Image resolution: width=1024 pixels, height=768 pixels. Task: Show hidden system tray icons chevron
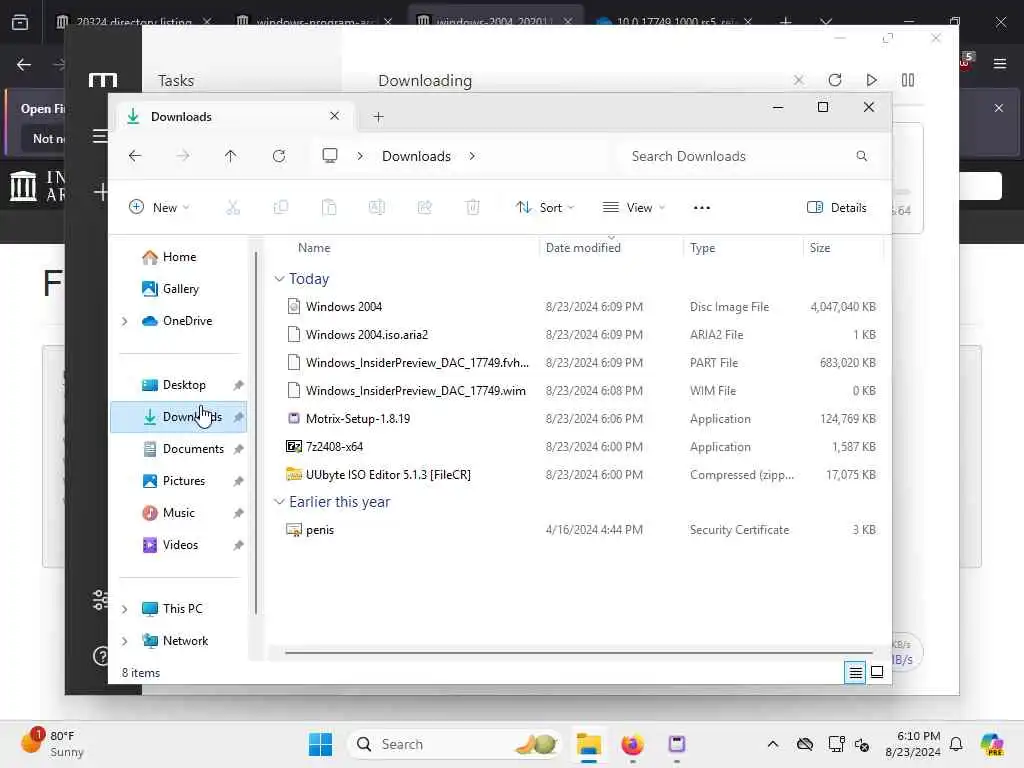point(773,744)
